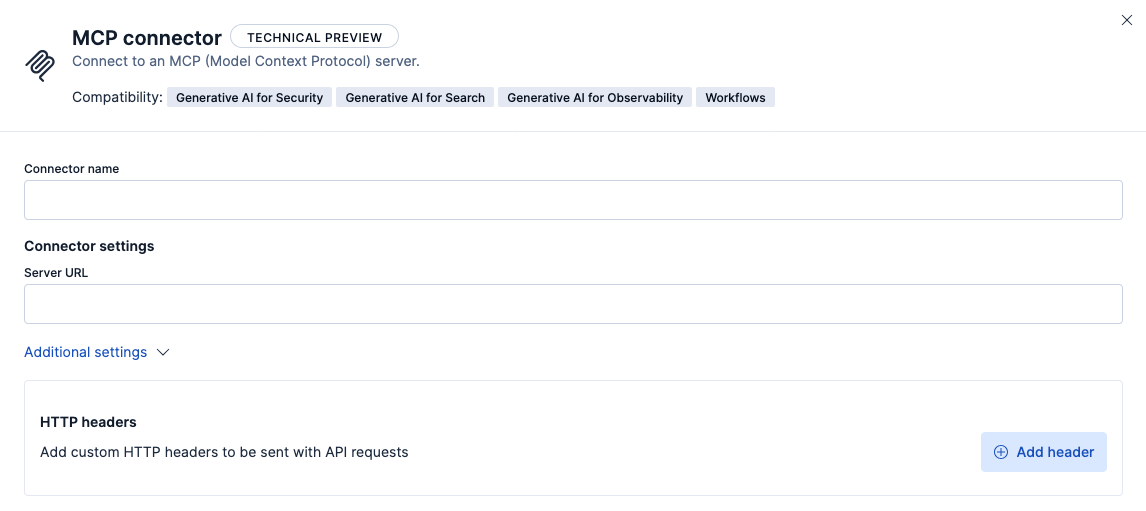The width and height of the screenshot is (1146, 511).
Task: Click the custom HTTP headers description text
Action: pos(224,452)
